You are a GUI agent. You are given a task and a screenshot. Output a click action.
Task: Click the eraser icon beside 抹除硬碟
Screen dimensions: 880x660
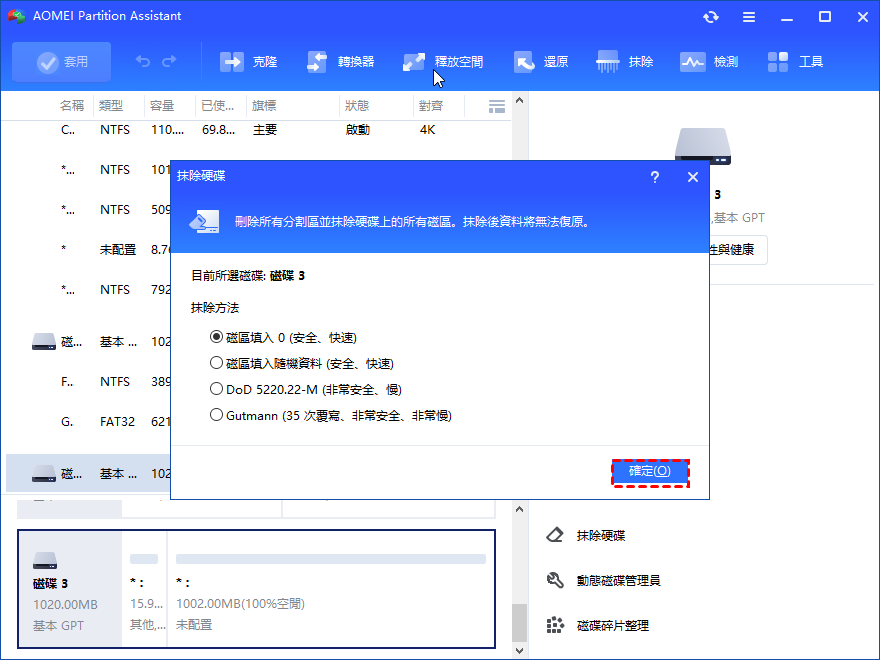(555, 535)
